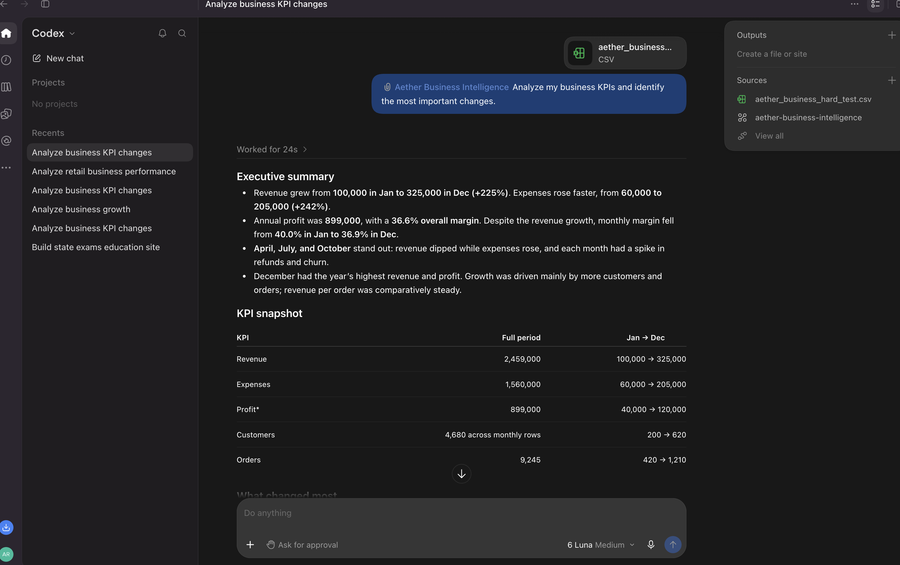Open aether-business-intelligence source

point(808,118)
